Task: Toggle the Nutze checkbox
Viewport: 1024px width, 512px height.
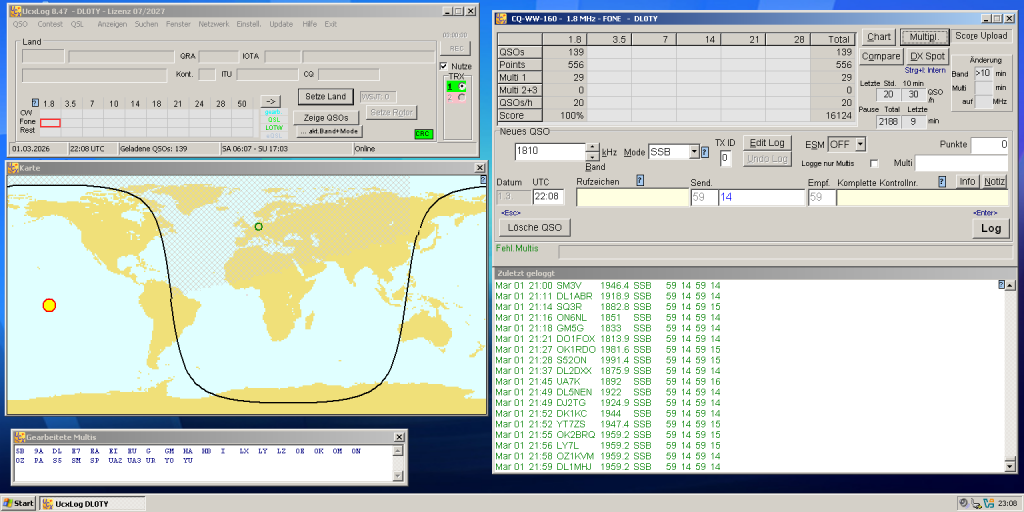Action: pyautogui.click(x=445, y=66)
